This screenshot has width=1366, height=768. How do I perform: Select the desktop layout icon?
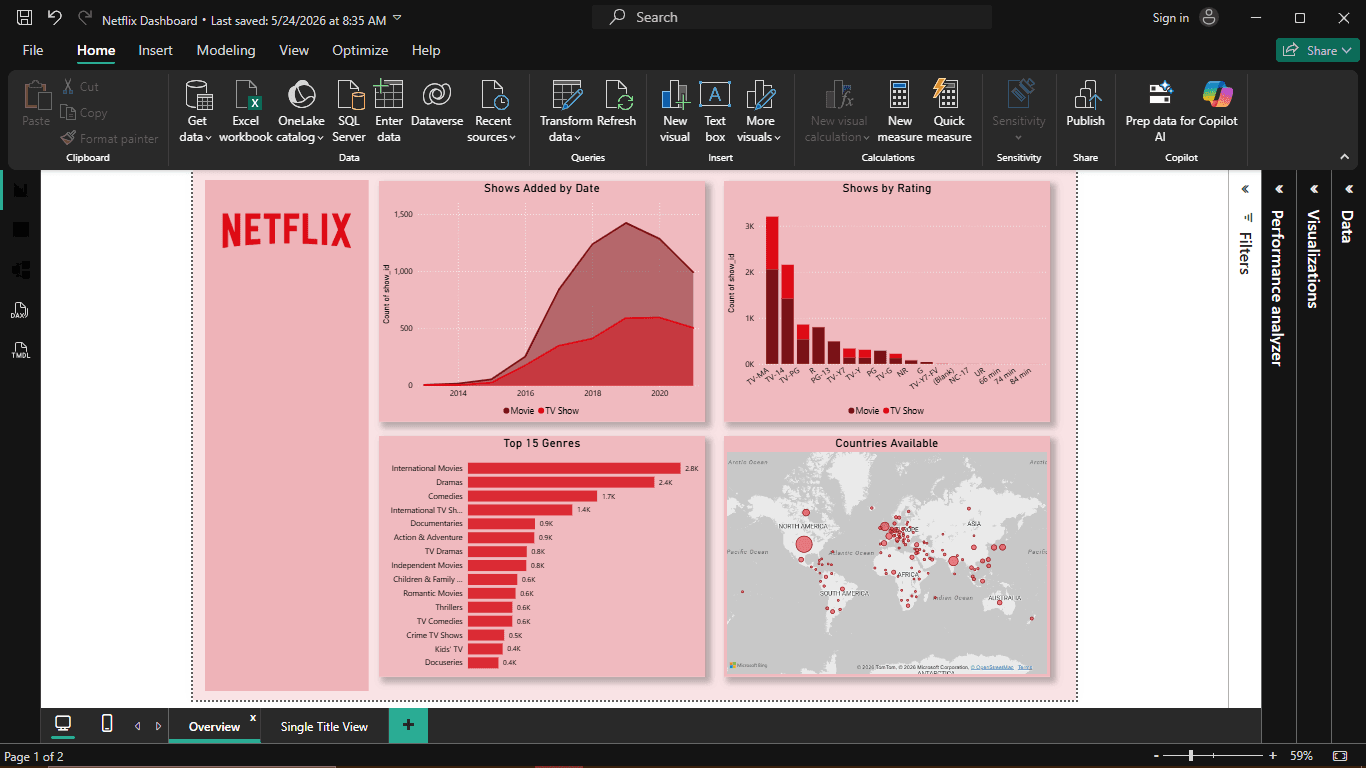coord(63,724)
